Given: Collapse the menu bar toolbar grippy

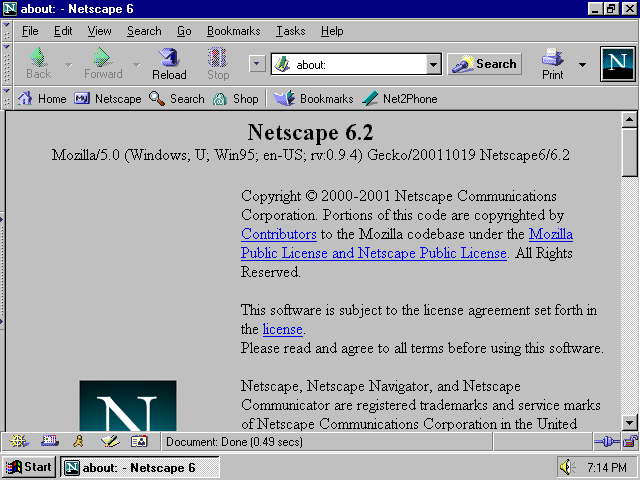Looking at the screenshot, I should (x=7, y=31).
